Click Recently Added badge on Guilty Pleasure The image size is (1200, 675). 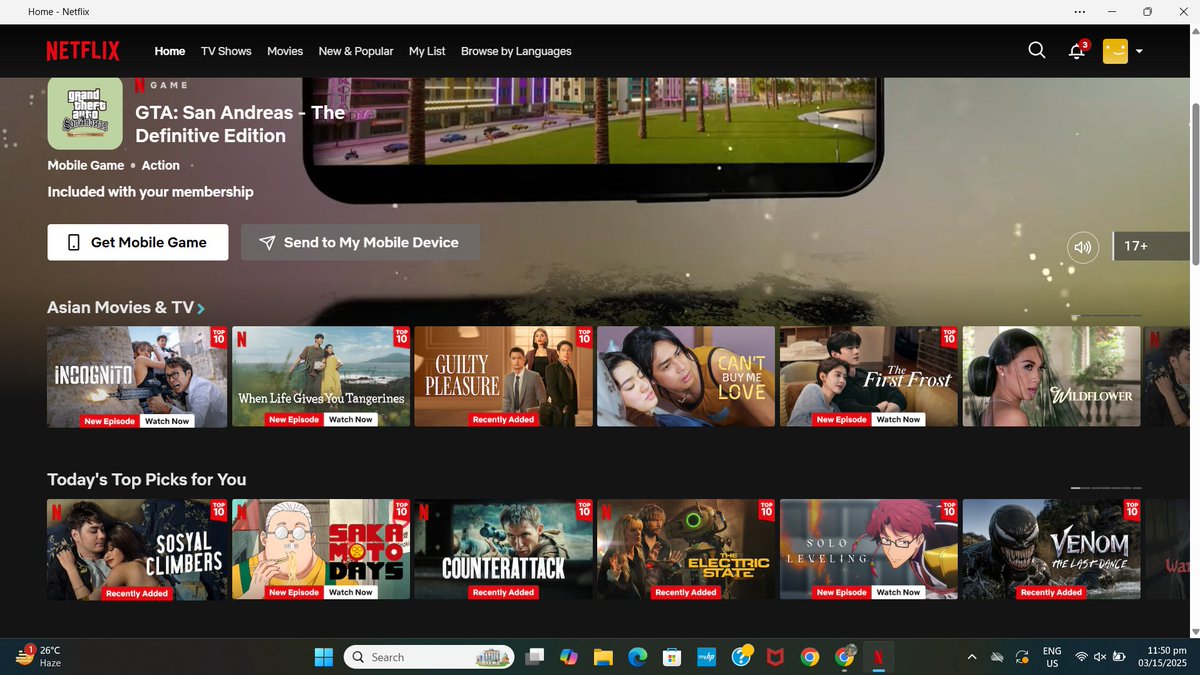pos(503,420)
